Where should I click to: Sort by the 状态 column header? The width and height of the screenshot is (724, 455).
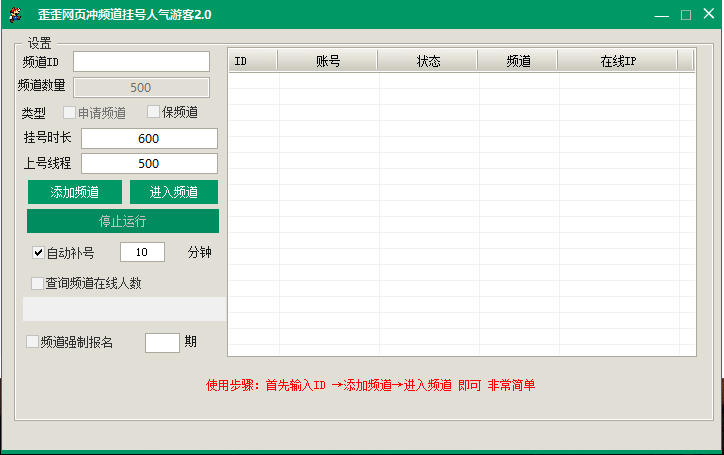pos(428,61)
